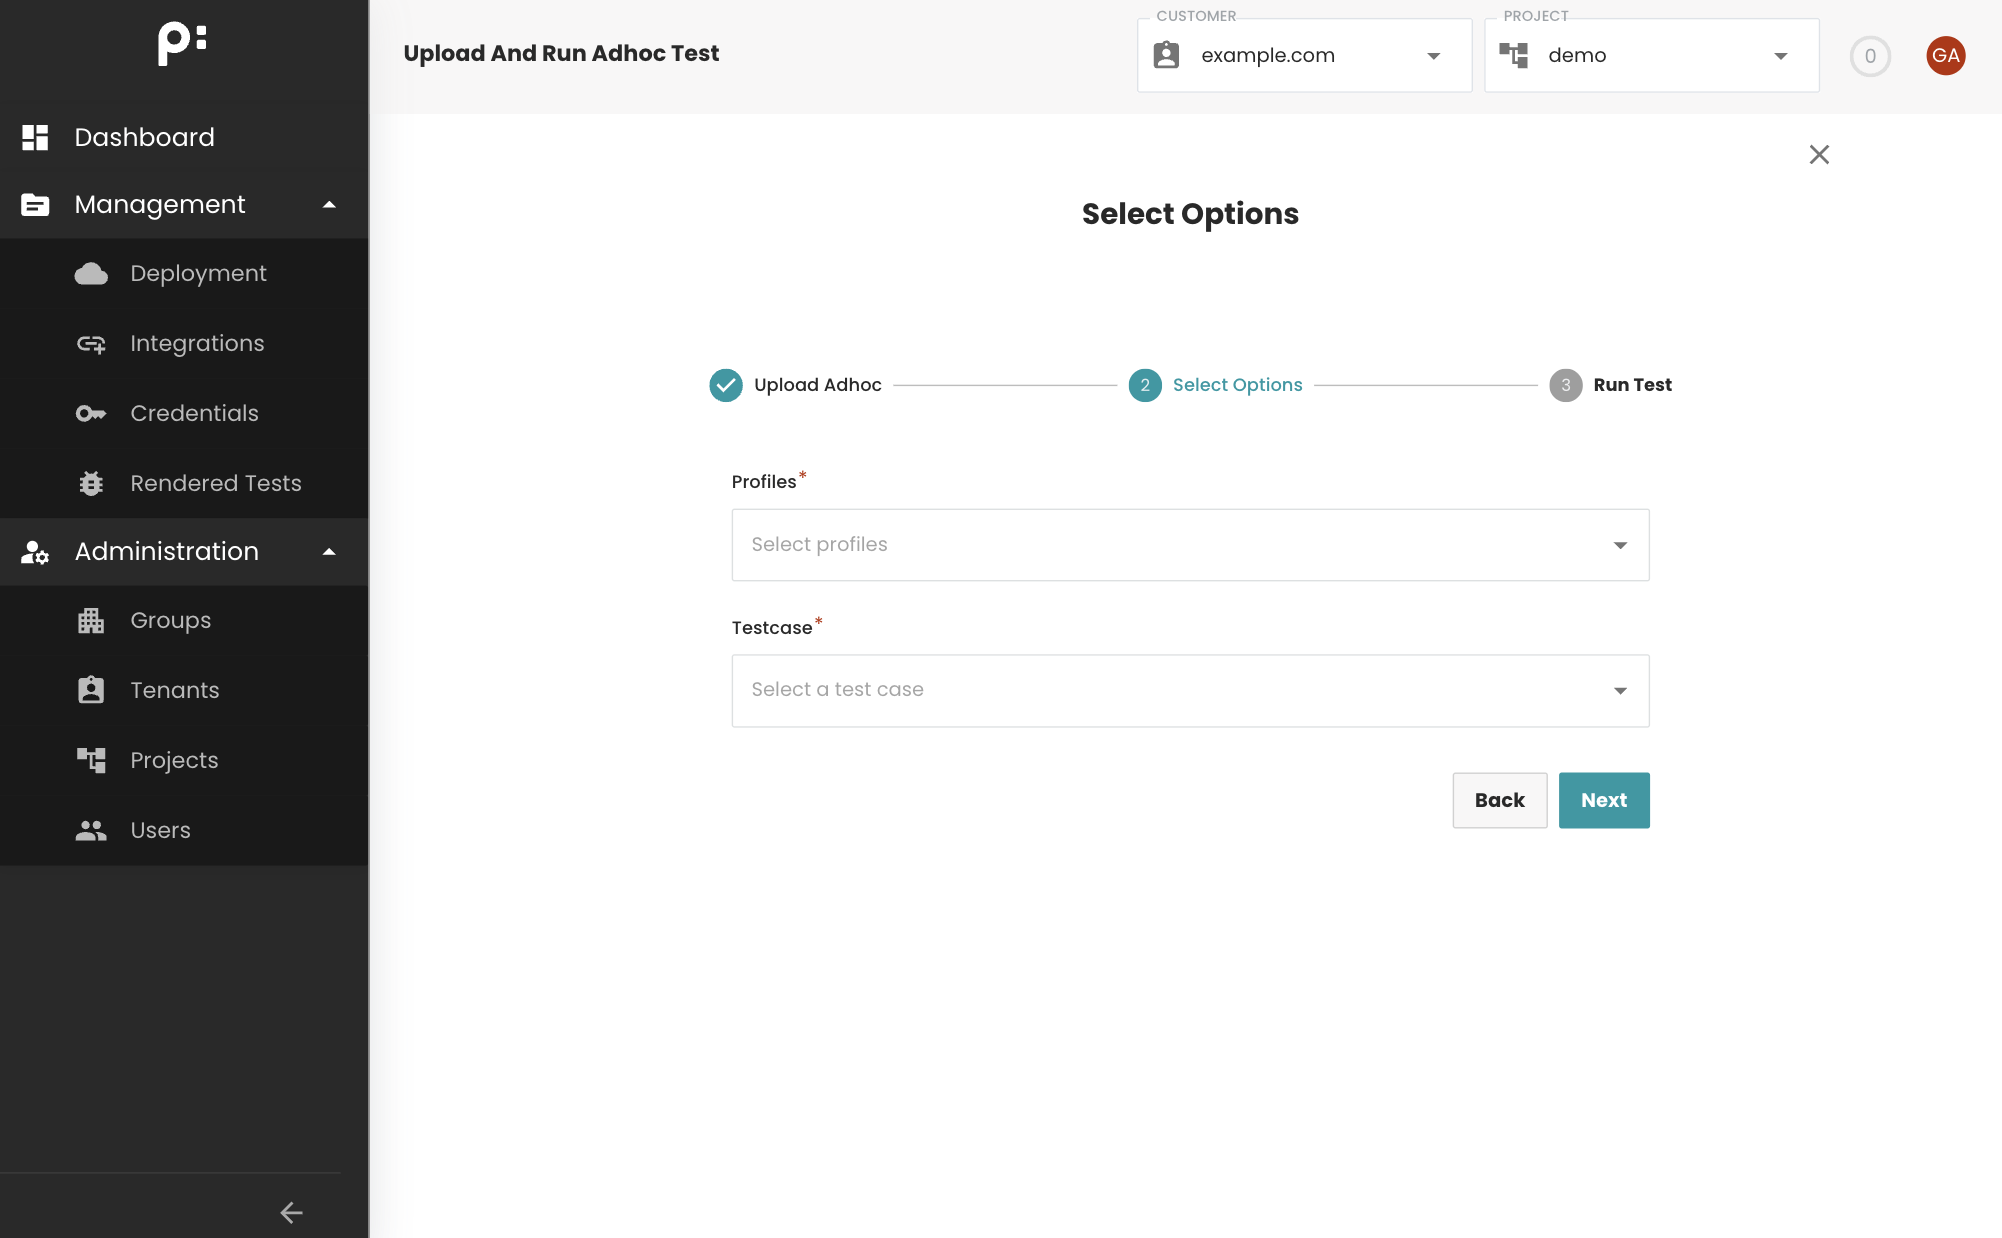Open the Select a test case dropdown
2002x1238 pixels.
tap(1619, 690)
